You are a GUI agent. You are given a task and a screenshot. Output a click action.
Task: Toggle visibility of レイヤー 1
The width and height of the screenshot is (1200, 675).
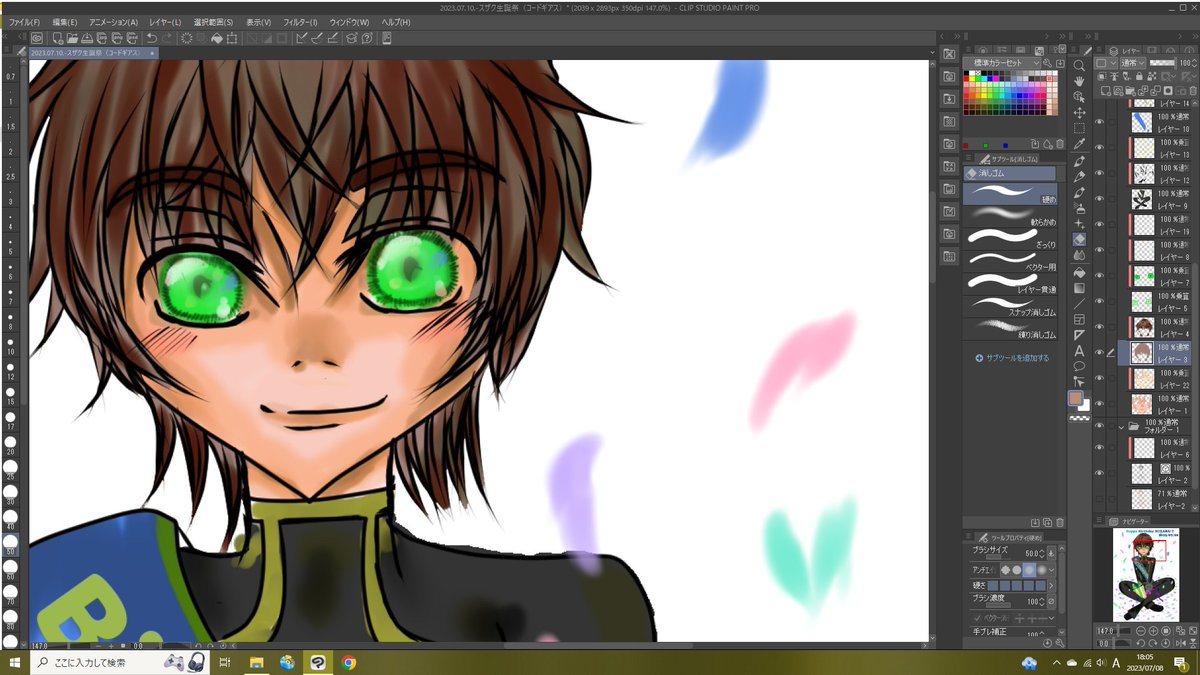pos(1099,404)
